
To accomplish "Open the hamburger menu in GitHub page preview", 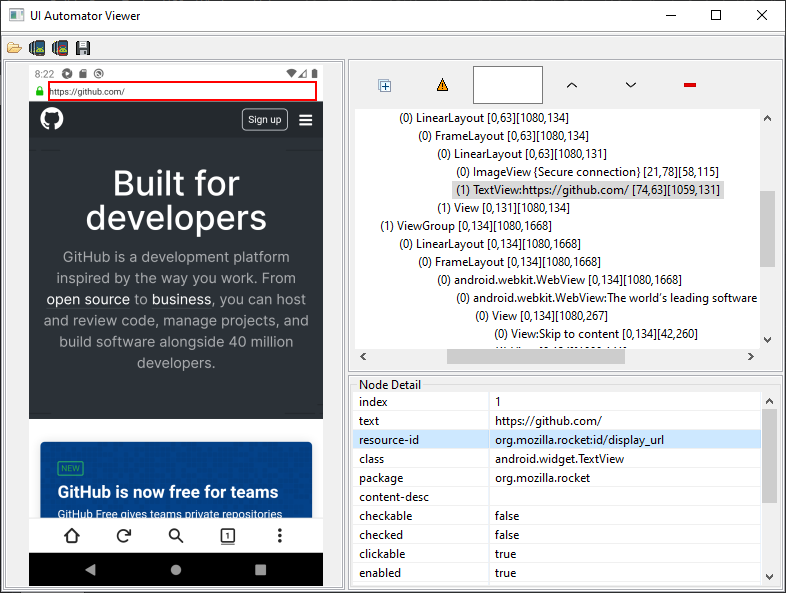I will (306, 120).
